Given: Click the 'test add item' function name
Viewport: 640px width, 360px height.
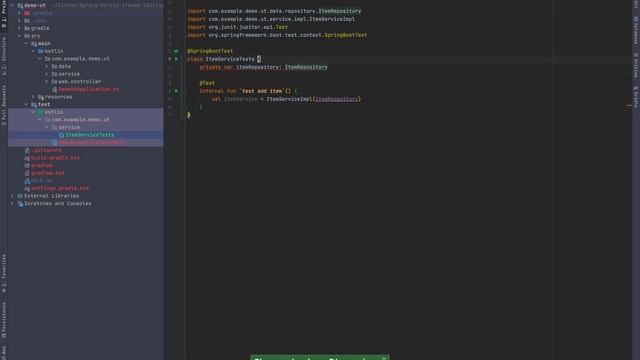Looking at the screenshot, I should (262, 91).
